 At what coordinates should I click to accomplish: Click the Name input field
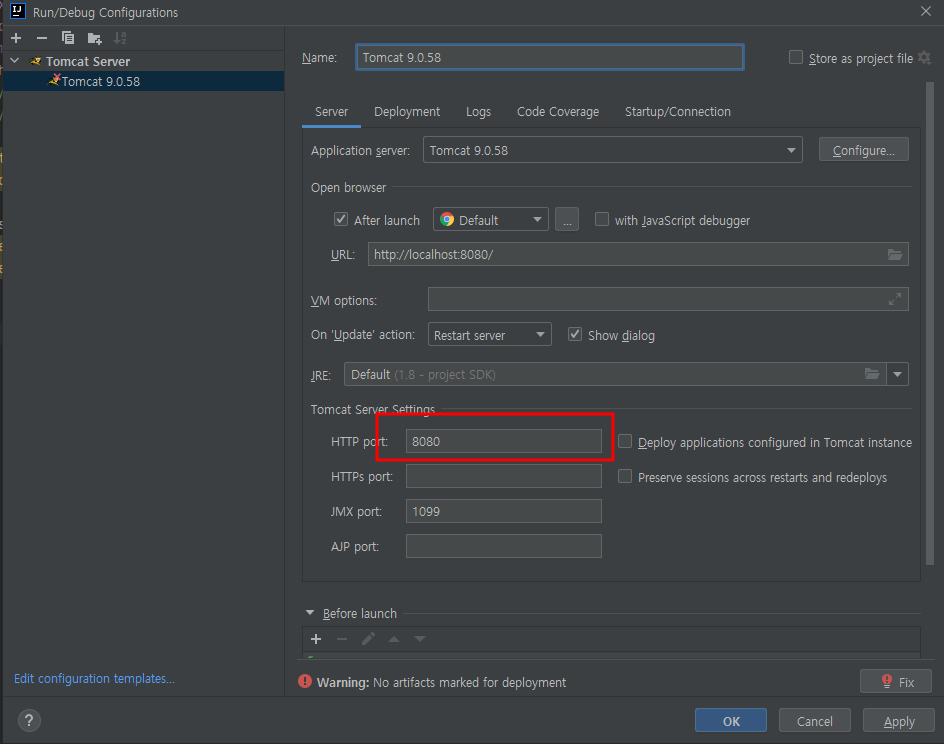550,57
